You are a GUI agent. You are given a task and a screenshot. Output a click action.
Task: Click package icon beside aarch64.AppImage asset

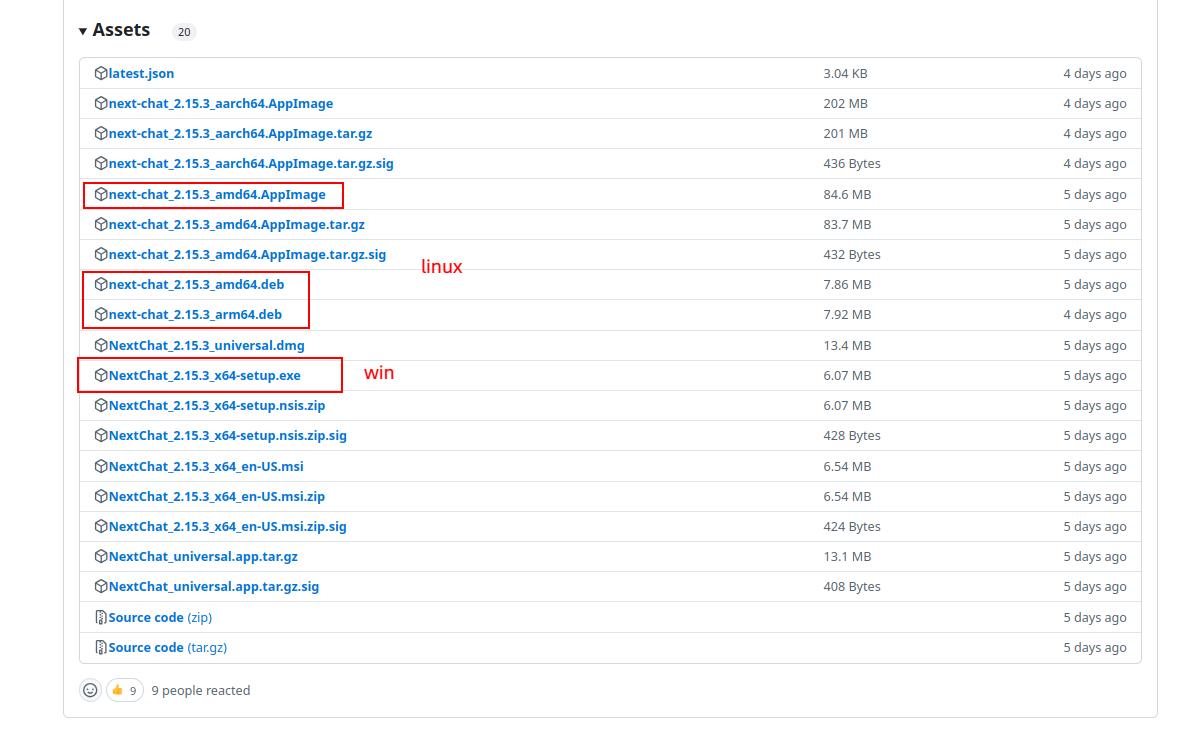coord(101,103)
